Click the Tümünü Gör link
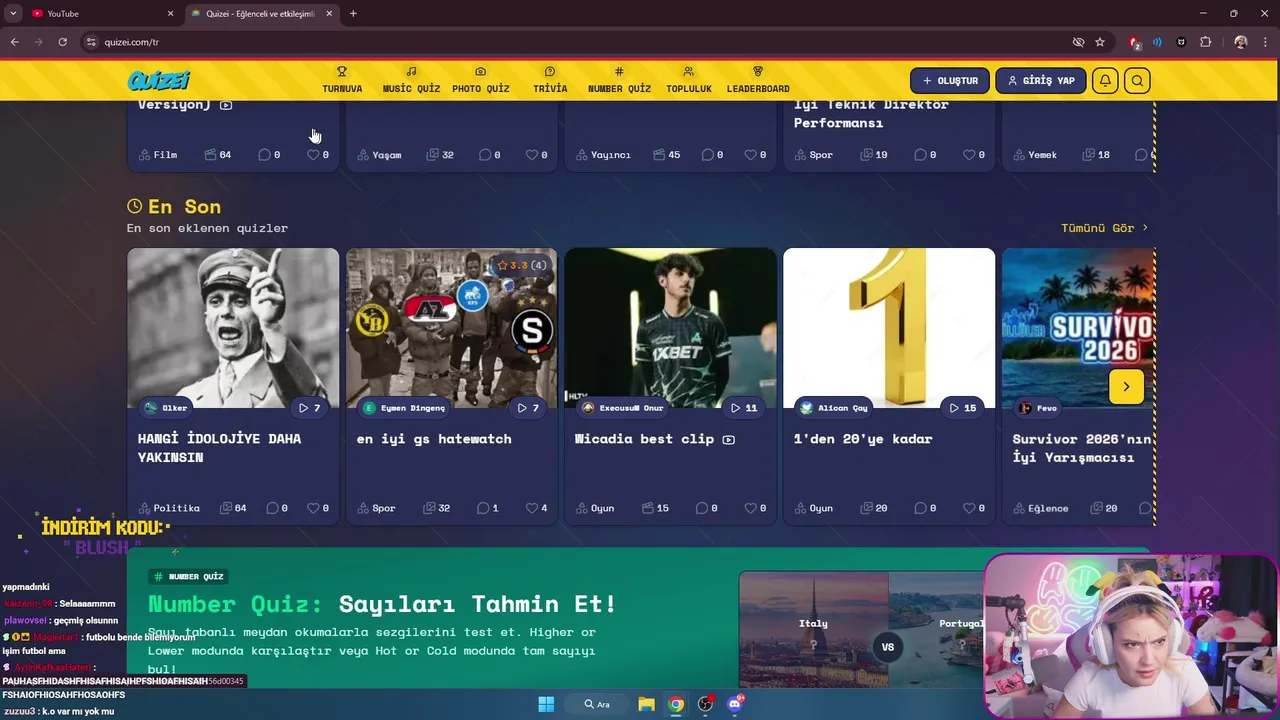1280x720 pixels. pyautogui.click(x=1104, y=228)
